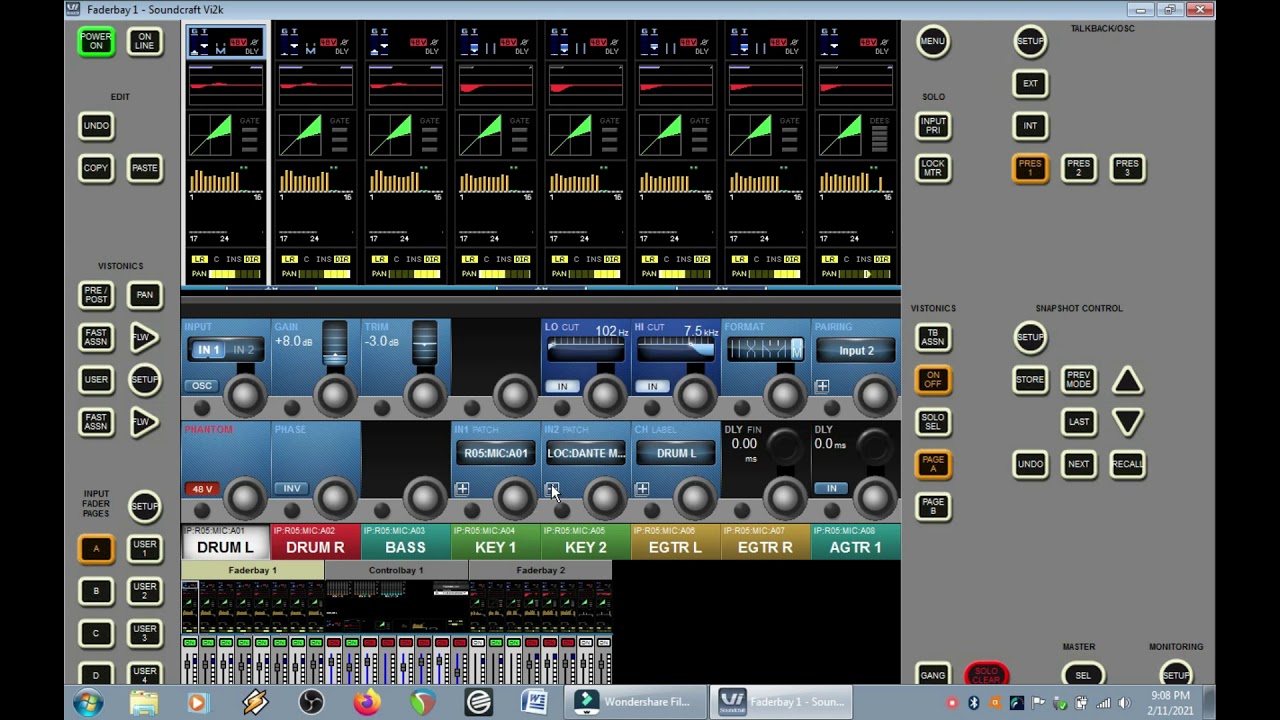Recall the snapshot with RECALL
1280x720 pixels.
pos(1127,464)
